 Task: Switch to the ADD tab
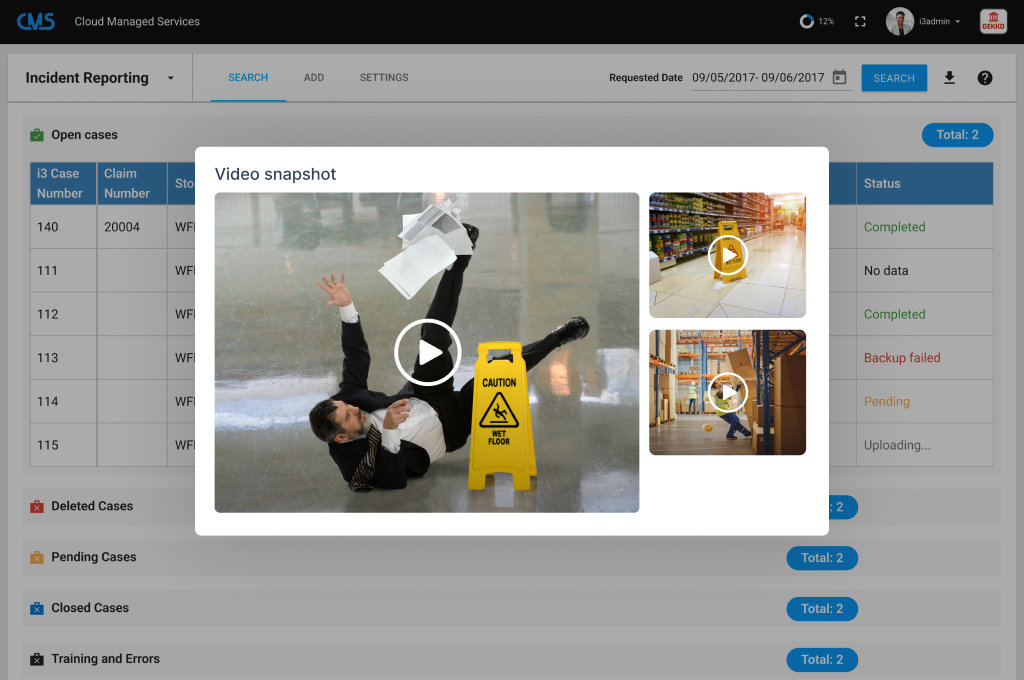[313, 77]
